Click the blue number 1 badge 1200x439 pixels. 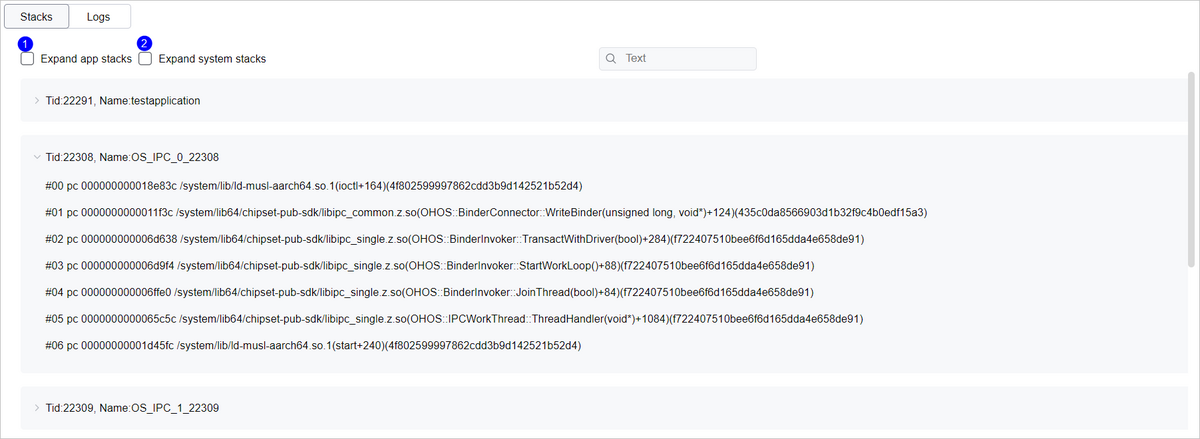click(26, 43)
